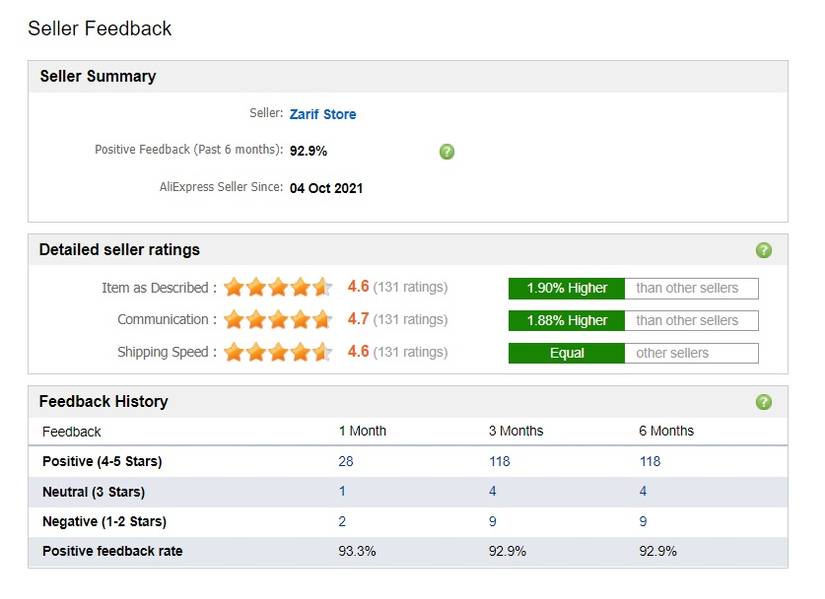825x599 pixels.
Task: Click the 4.6 Item as Described score
Action: (358, 287)
